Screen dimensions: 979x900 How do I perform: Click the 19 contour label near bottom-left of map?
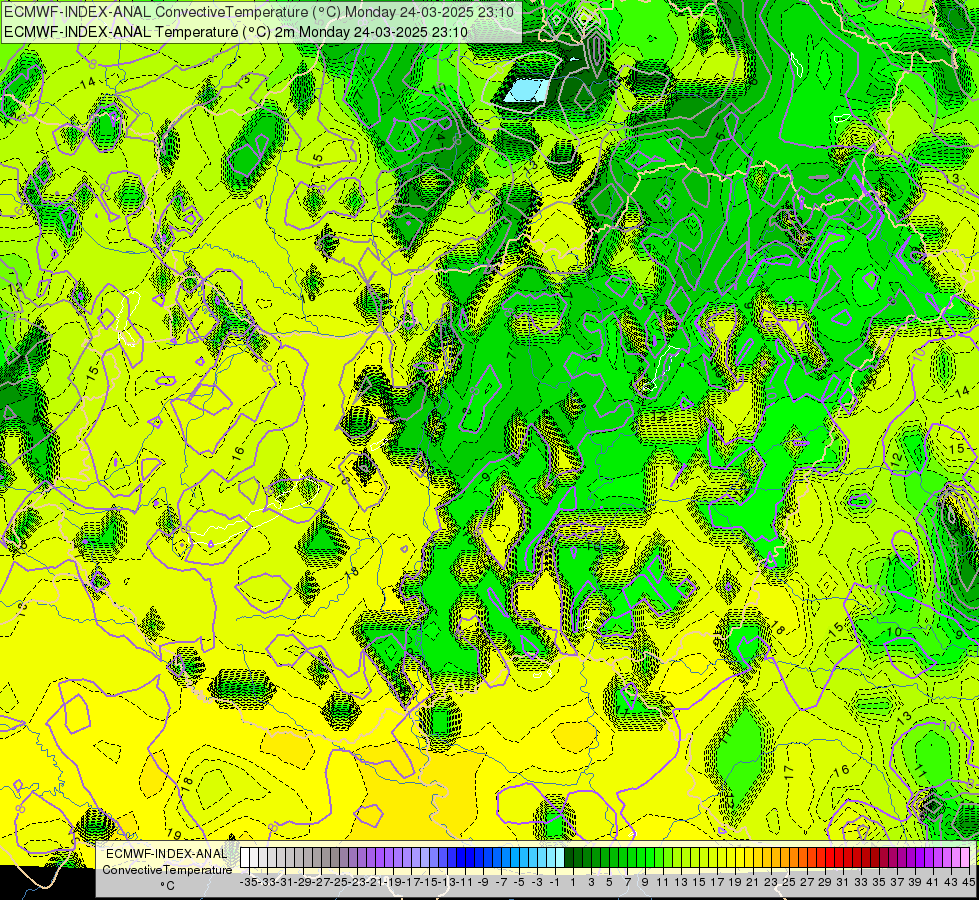174,834
